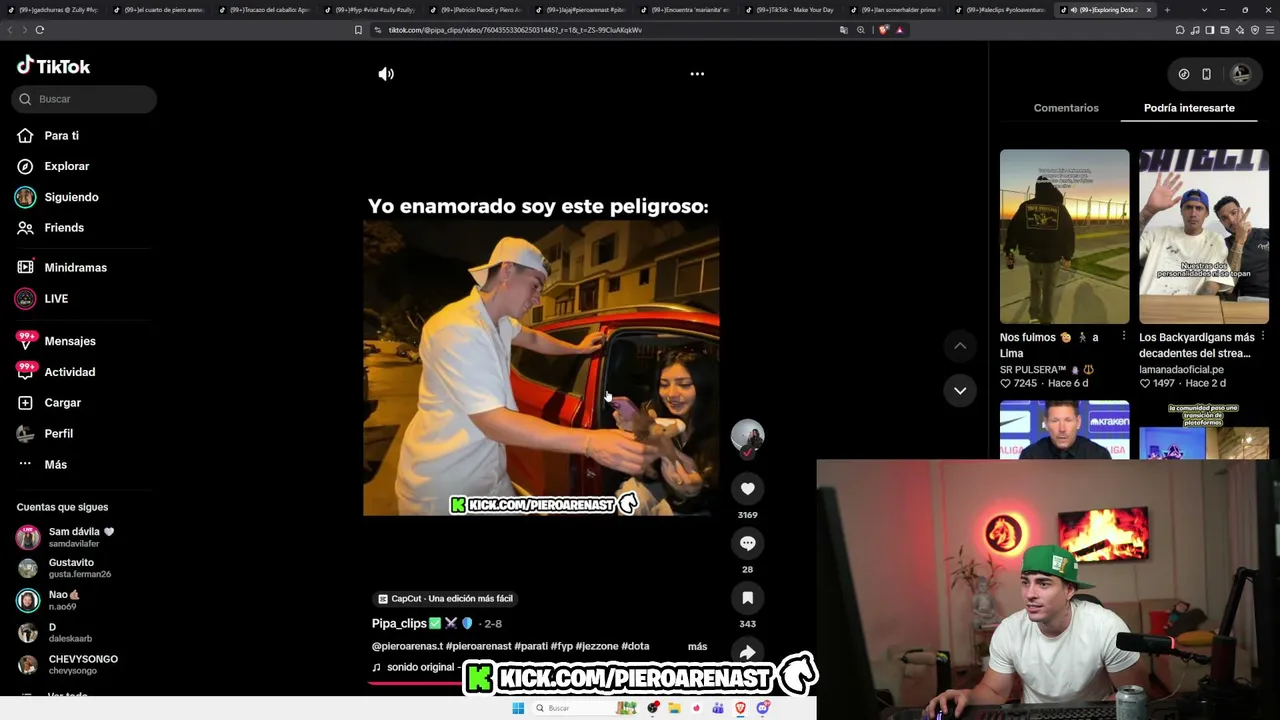
Task: Open Brave browser from the taskbar
Action: tap(740, 708)
